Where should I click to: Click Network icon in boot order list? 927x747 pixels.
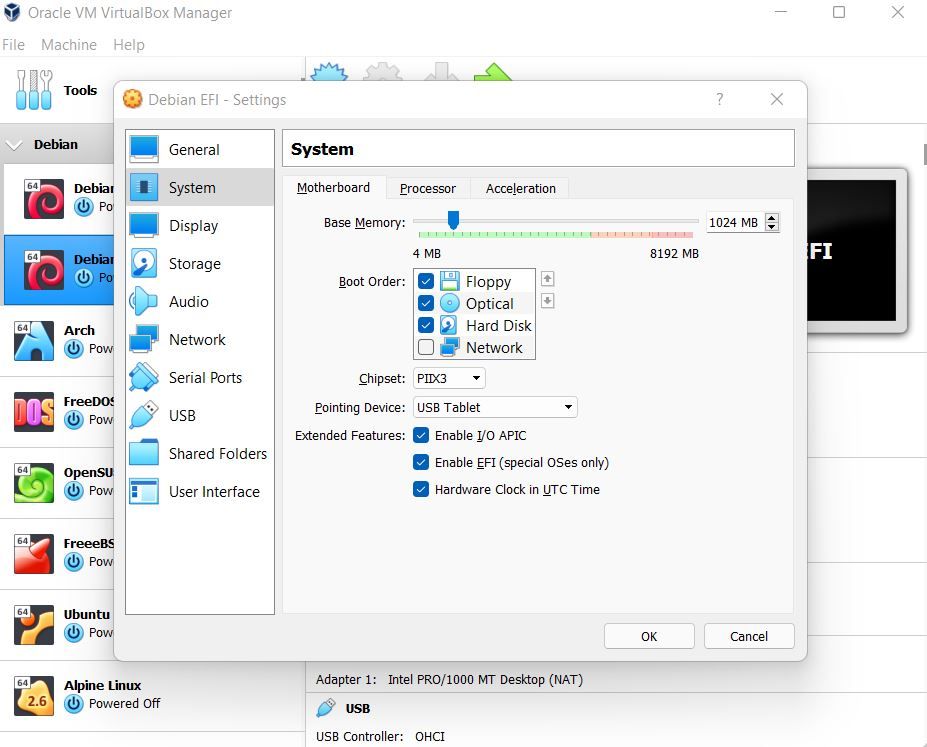pos(450,347)
